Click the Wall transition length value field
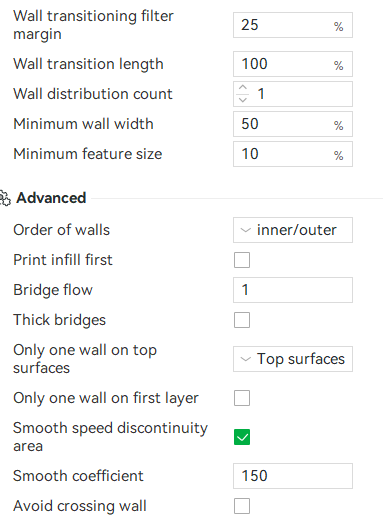 [293, 64]
